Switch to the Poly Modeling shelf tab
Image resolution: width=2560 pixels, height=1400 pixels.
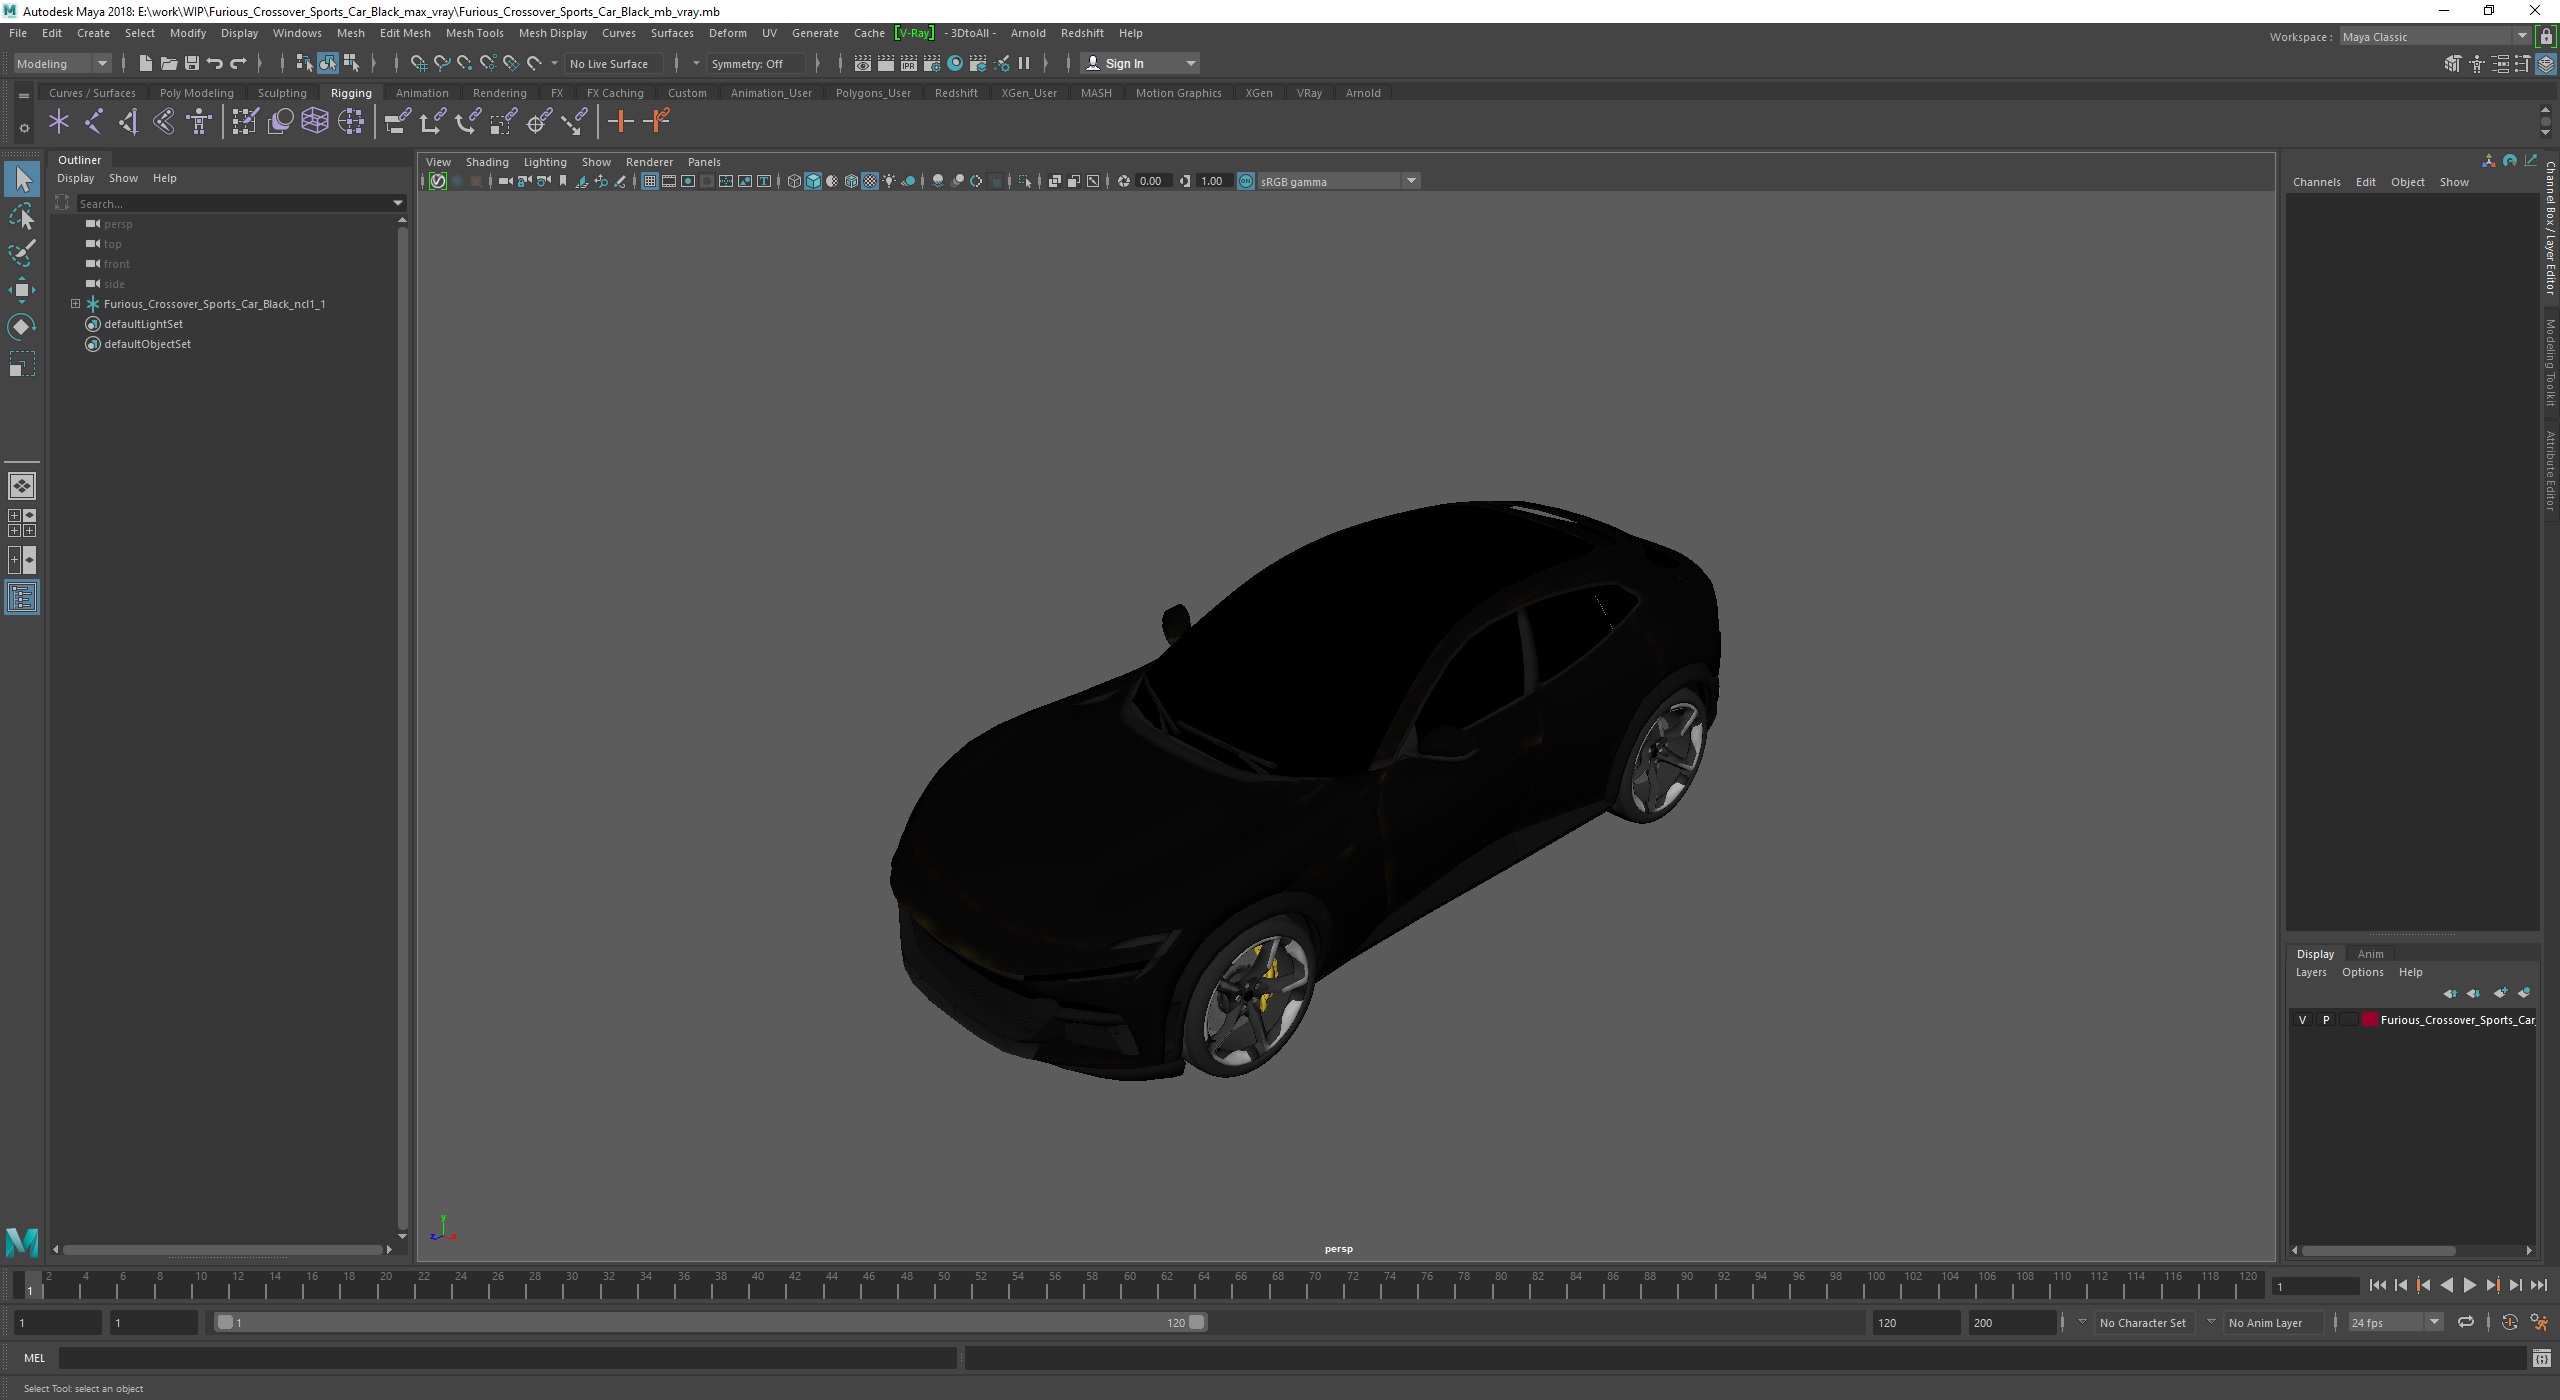point(196,93)
